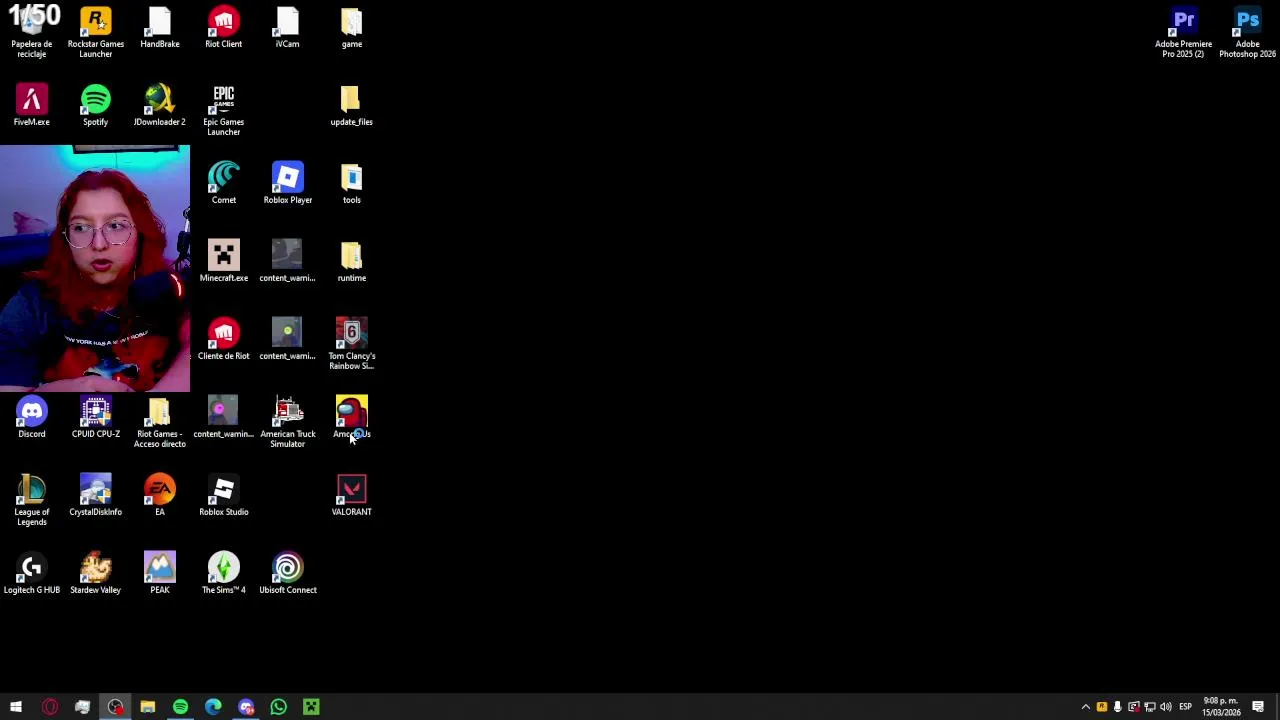The width and height of the screenshot is (1280, 720).
Task: Launch Adobe Premiere Pro 2025
Action: click(x=1184, y=32)
